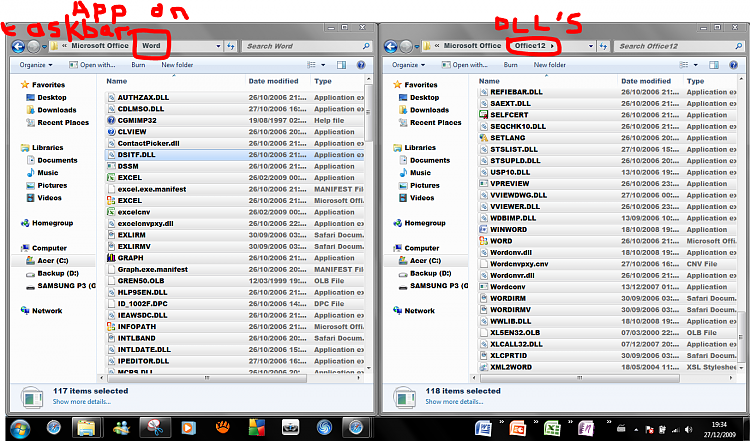Launch Excel from the quick launch toolbar
Screen dimensions: 750x441
pyautogui.click(x=552, y=429)
